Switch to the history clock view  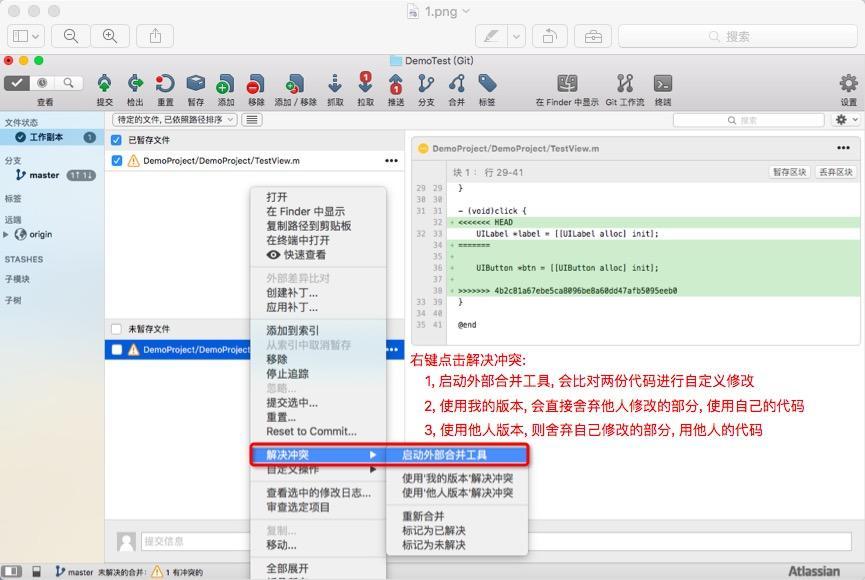(x=42, y=83)
